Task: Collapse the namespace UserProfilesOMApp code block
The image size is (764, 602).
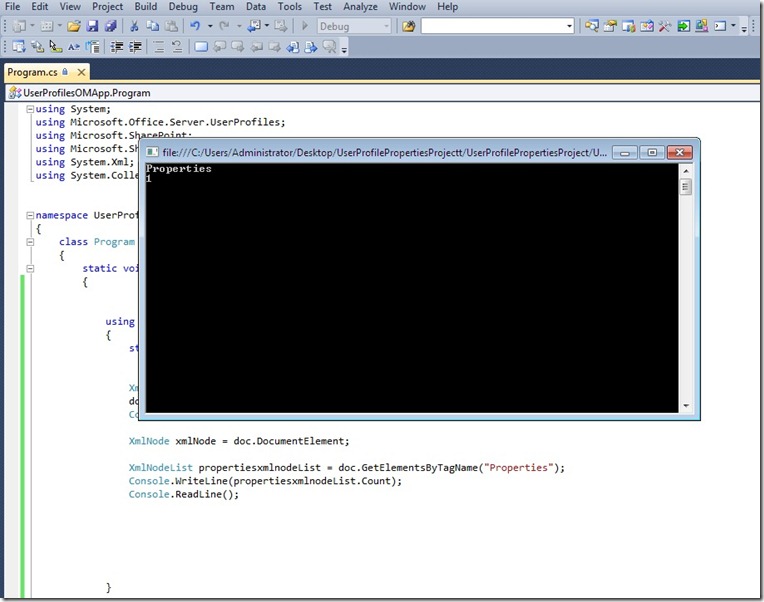Action: (x=30, y=215)
